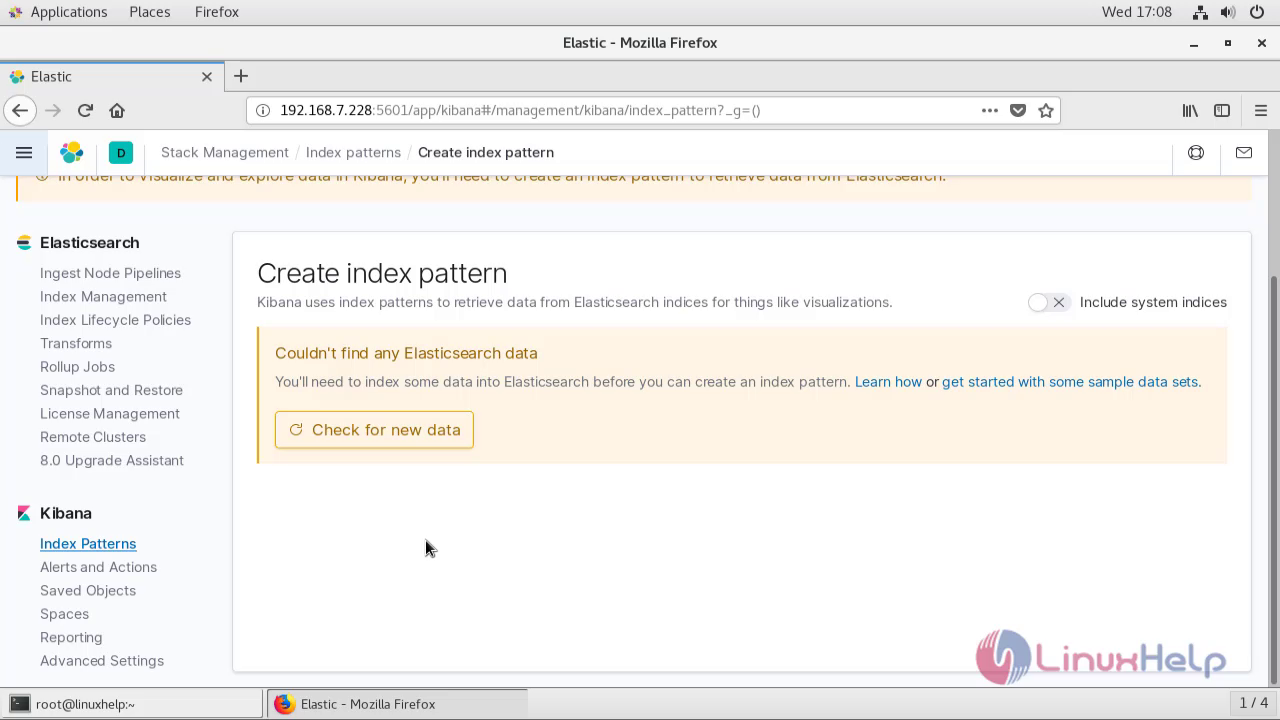Open Advanced Settings

click(102, 661)
